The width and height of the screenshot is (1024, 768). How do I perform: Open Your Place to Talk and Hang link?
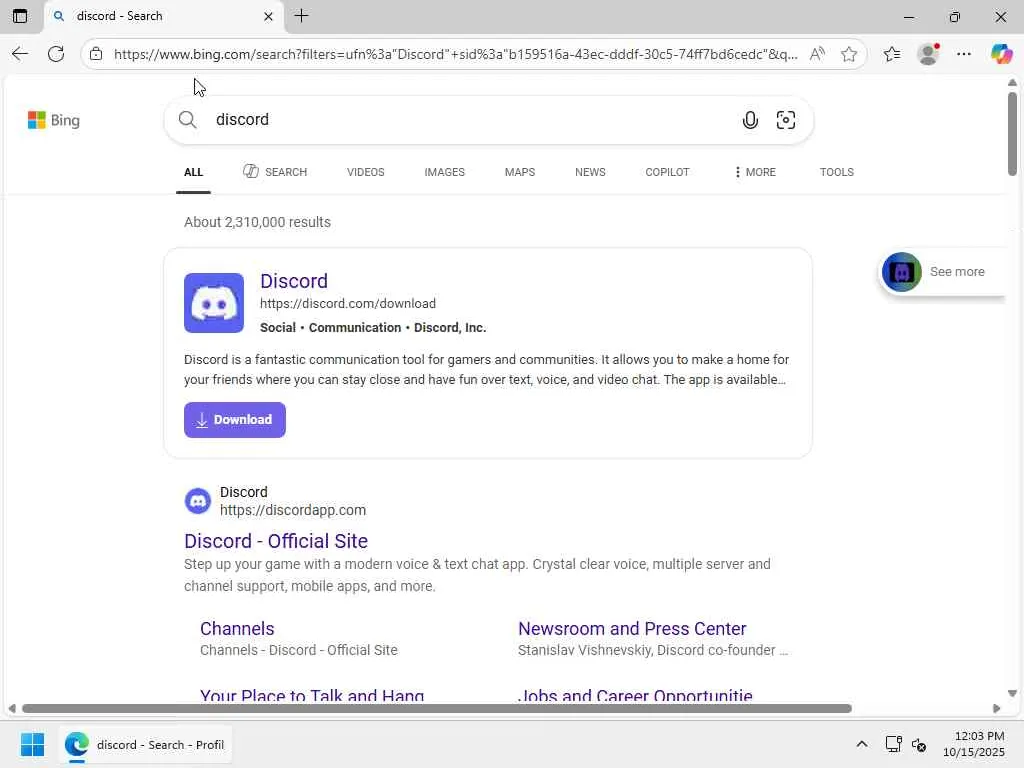tap(312, 695)
